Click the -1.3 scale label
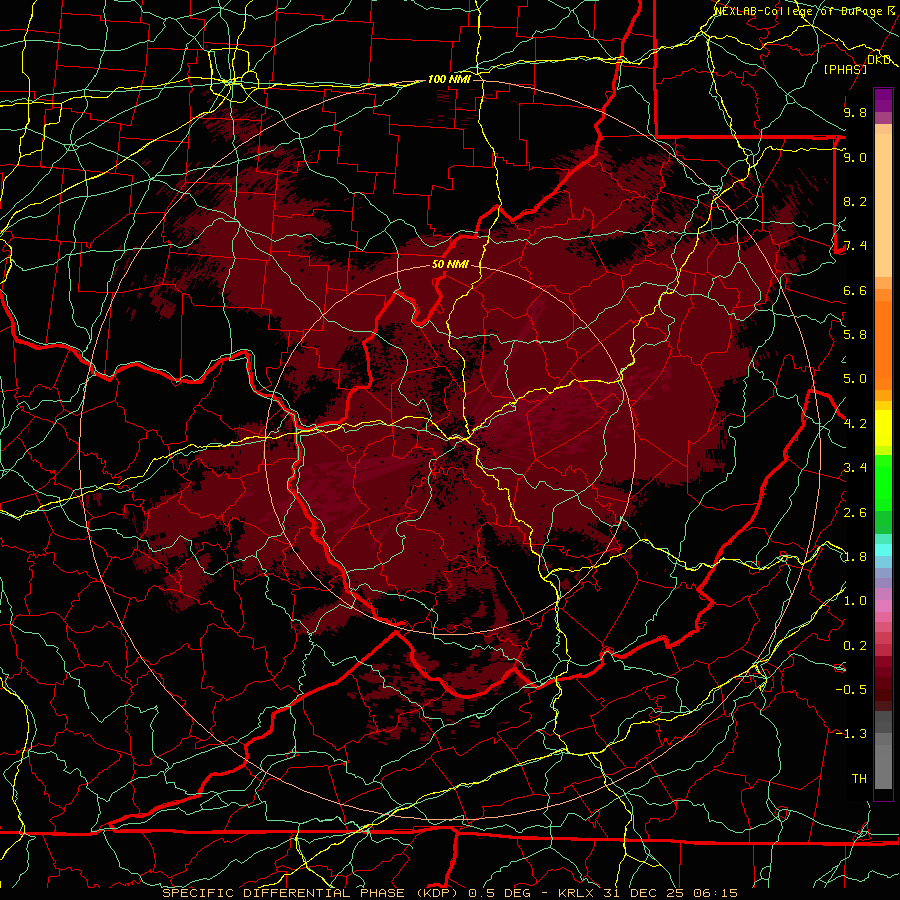This screenshot has height=900, width=900. tap(851, 734)
